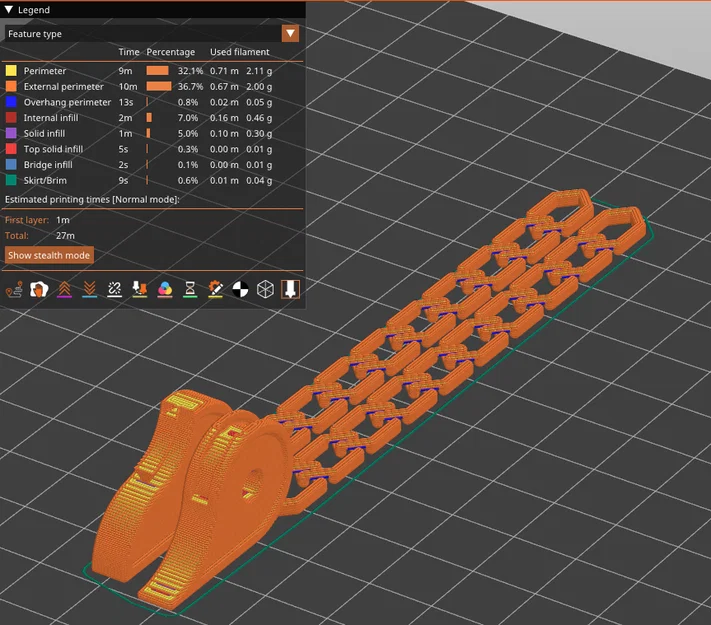Click the Percentage column header
The width and height of the screenshot is (711, 625).
[170, 52]
